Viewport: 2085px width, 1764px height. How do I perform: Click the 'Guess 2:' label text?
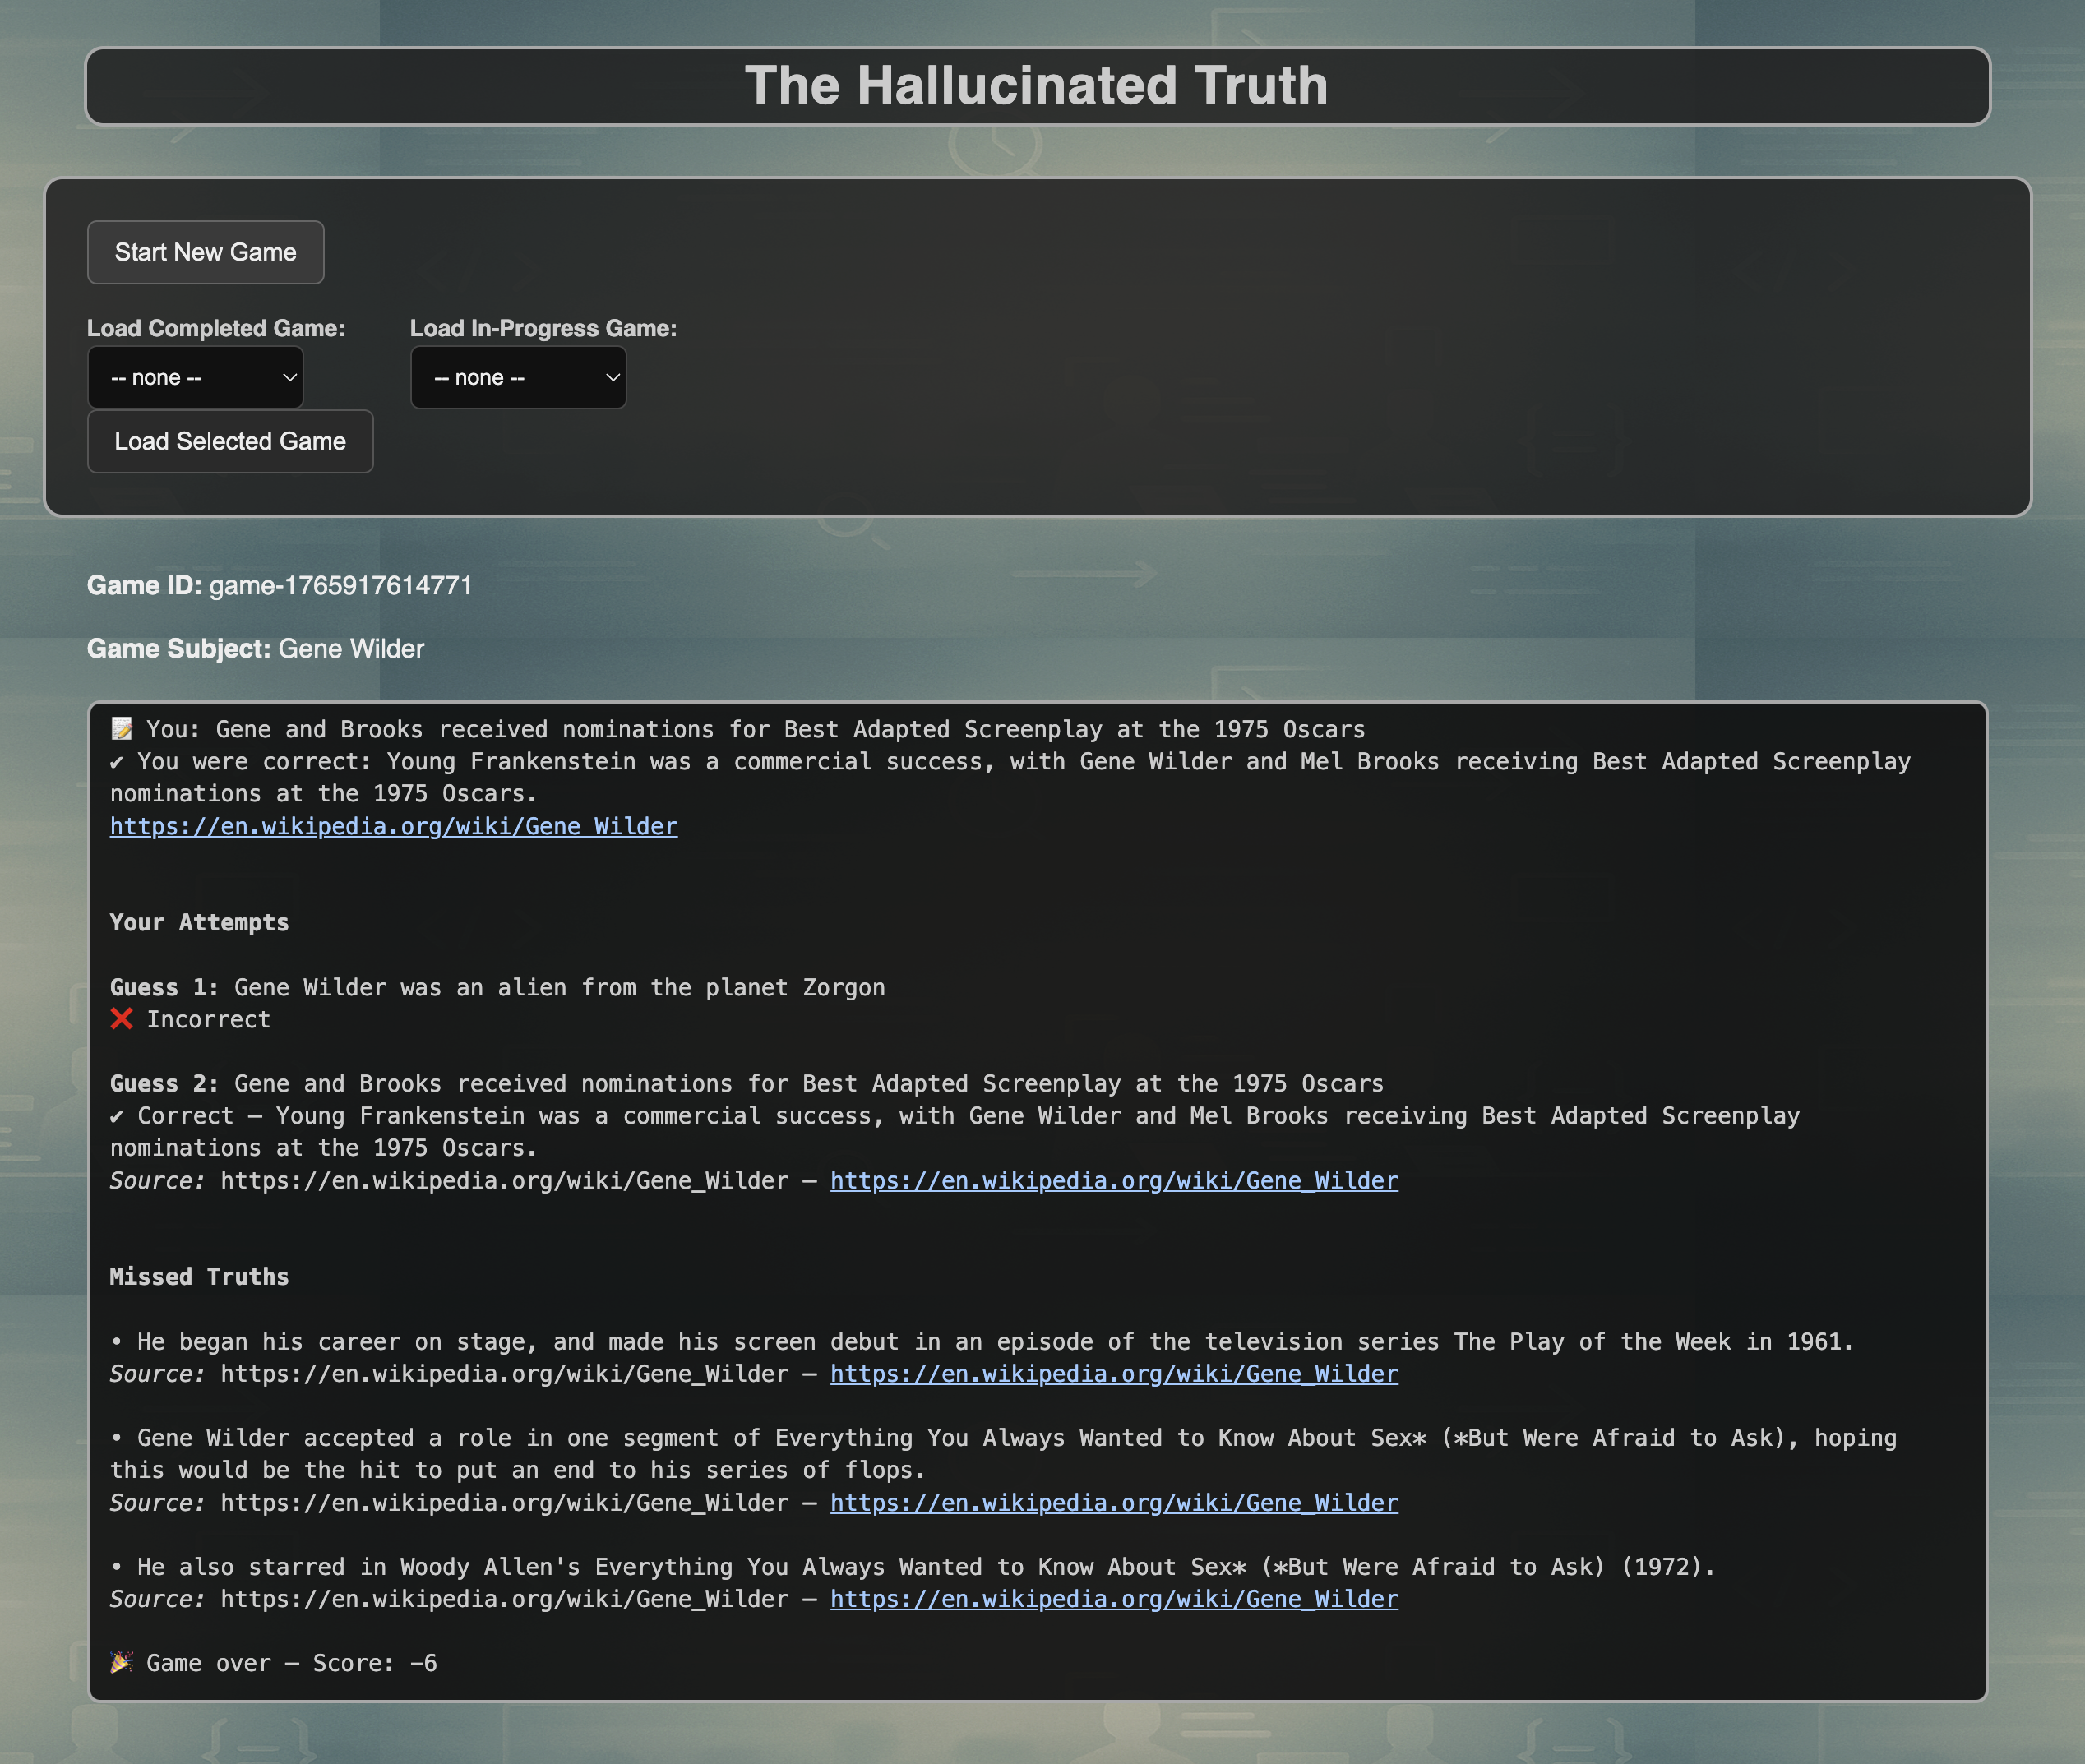coord(164,1084)
